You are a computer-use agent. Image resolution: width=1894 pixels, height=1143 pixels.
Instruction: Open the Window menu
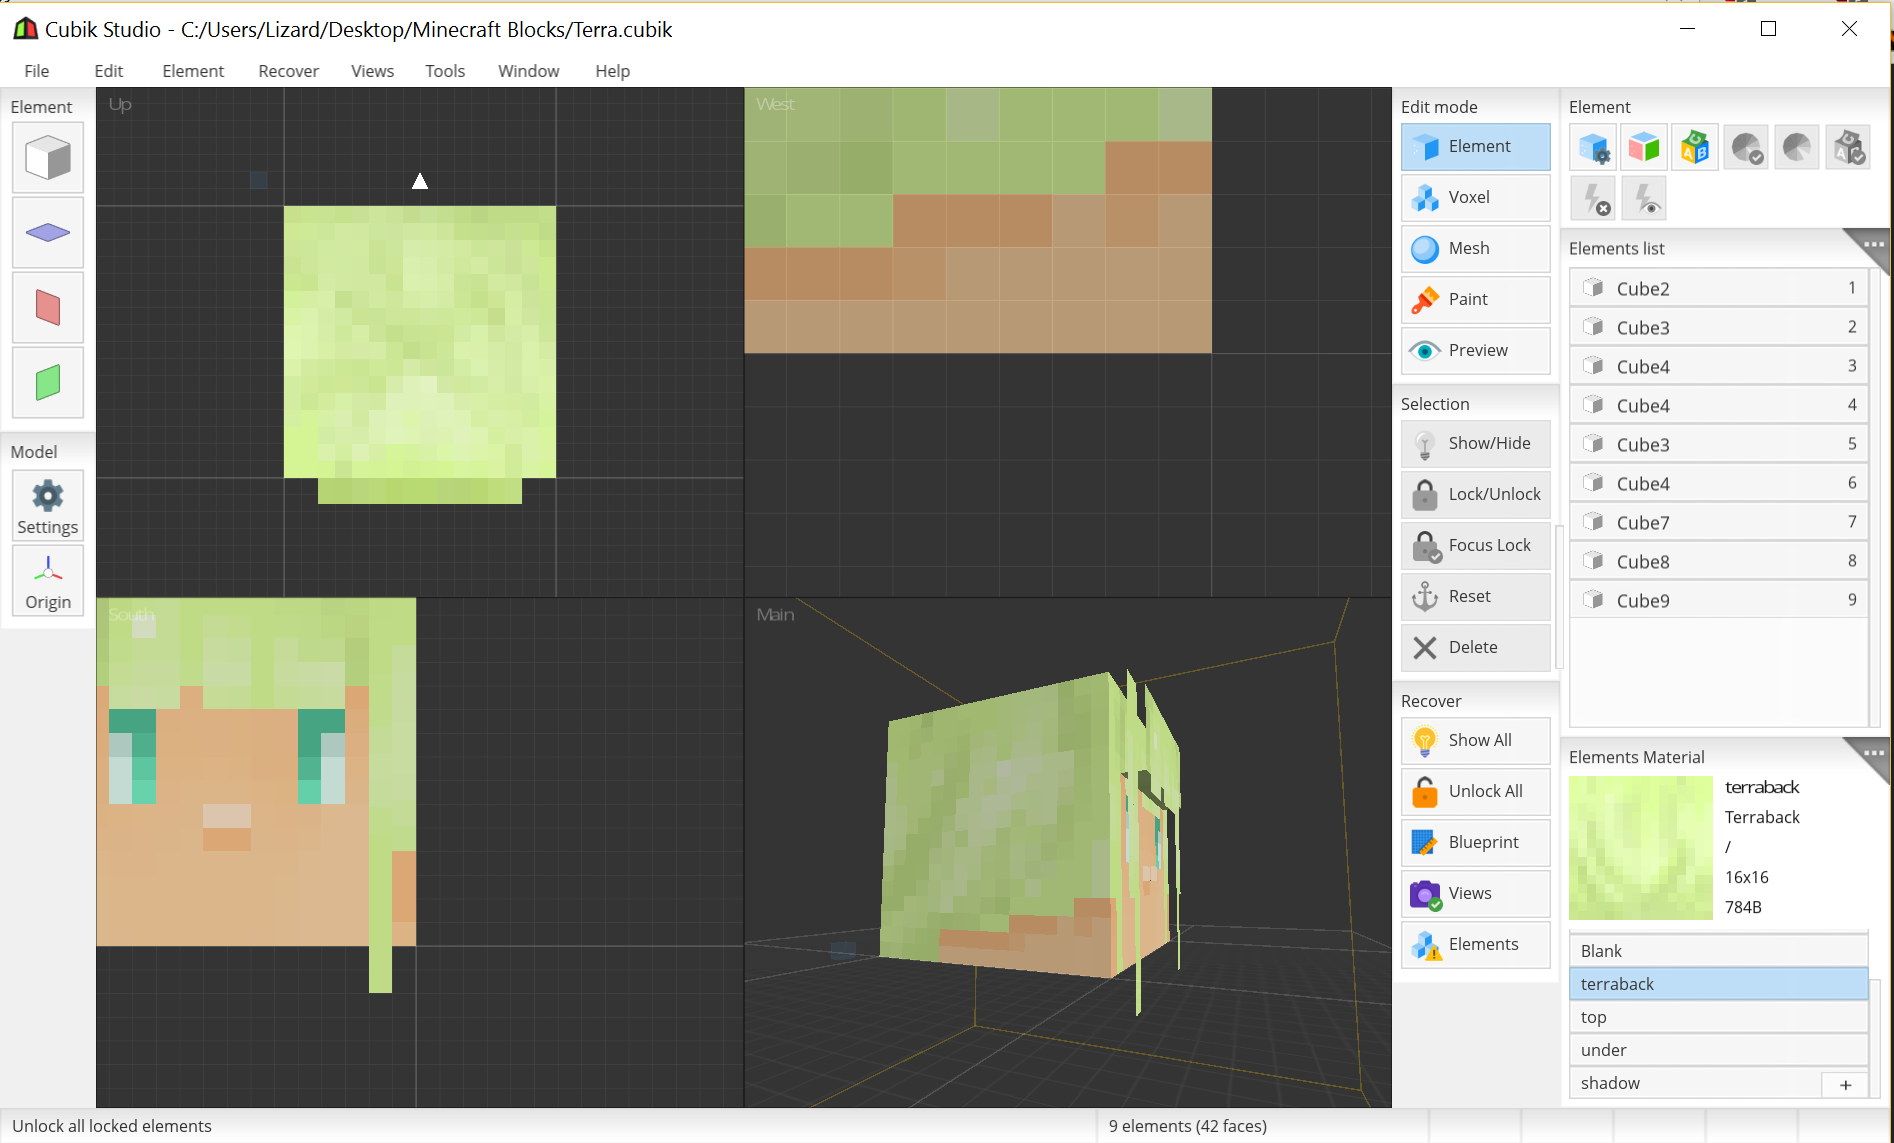coord(528,71)
